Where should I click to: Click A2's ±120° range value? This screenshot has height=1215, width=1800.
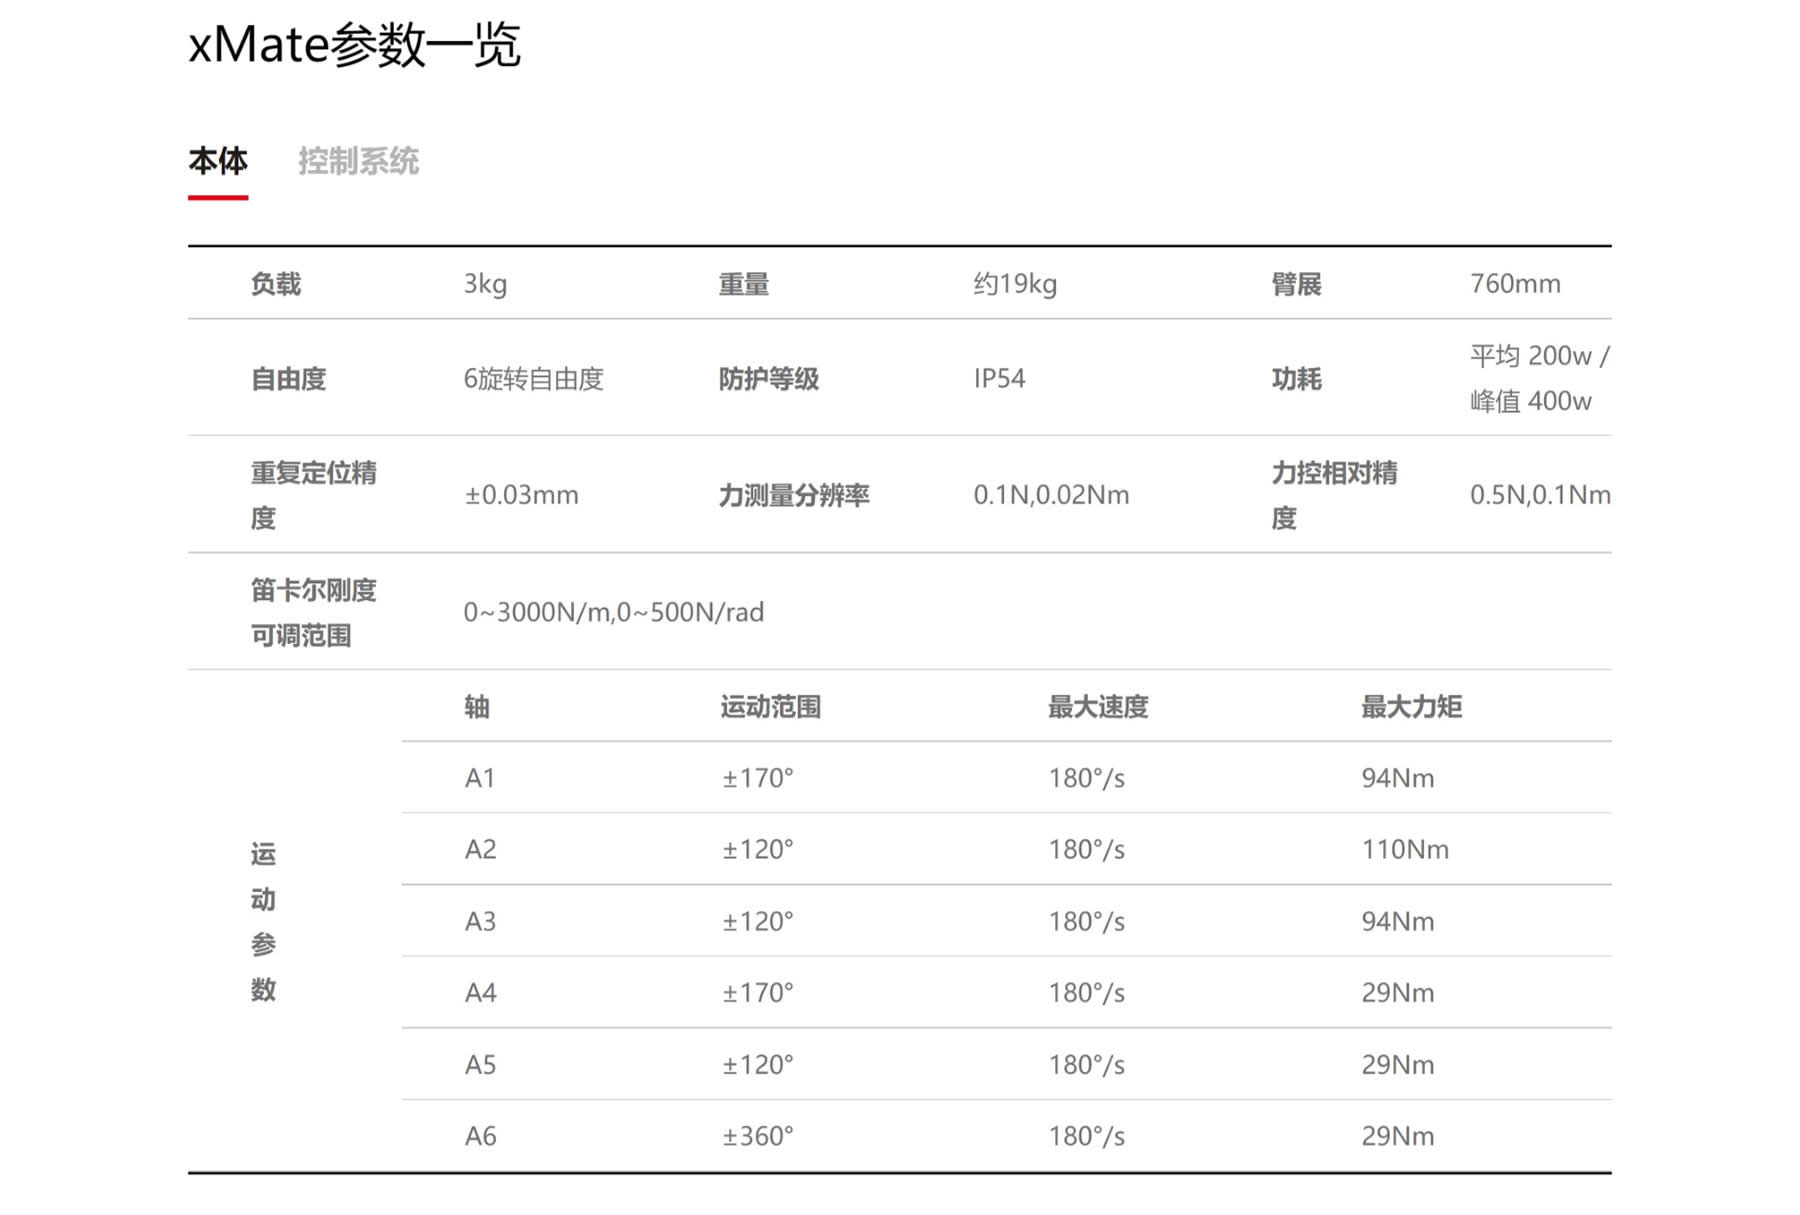758,850
